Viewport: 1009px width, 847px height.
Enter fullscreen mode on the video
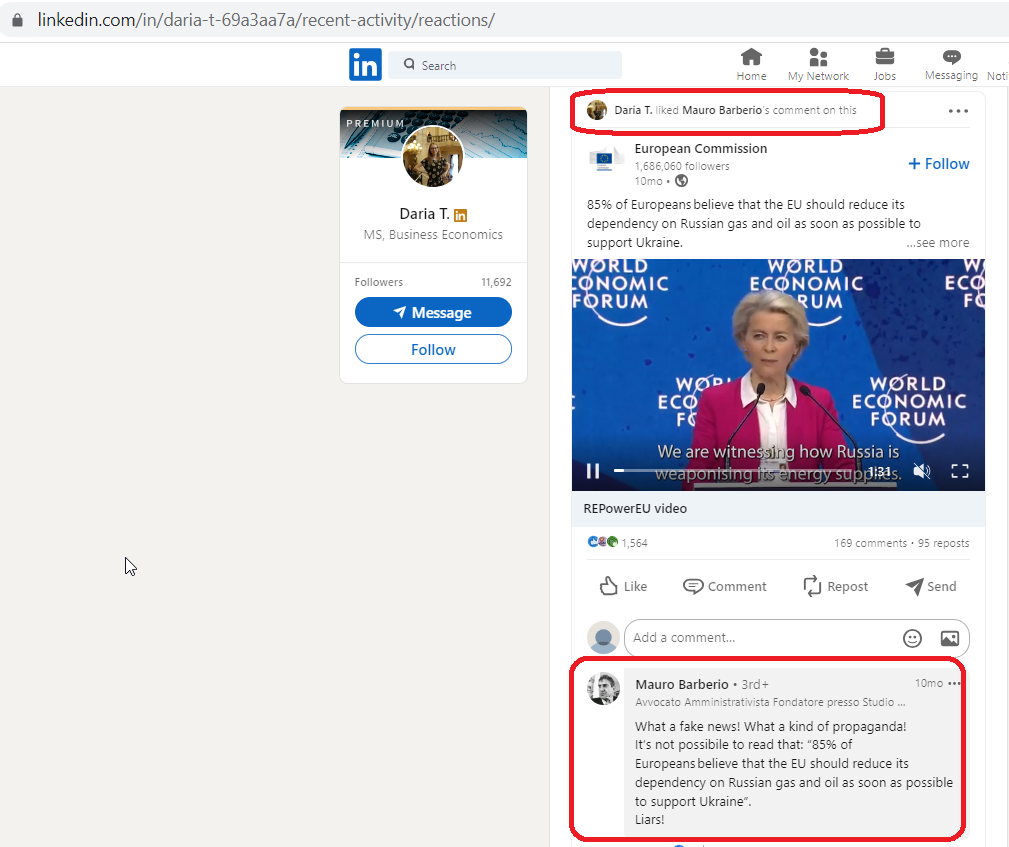tap(959, 471)
